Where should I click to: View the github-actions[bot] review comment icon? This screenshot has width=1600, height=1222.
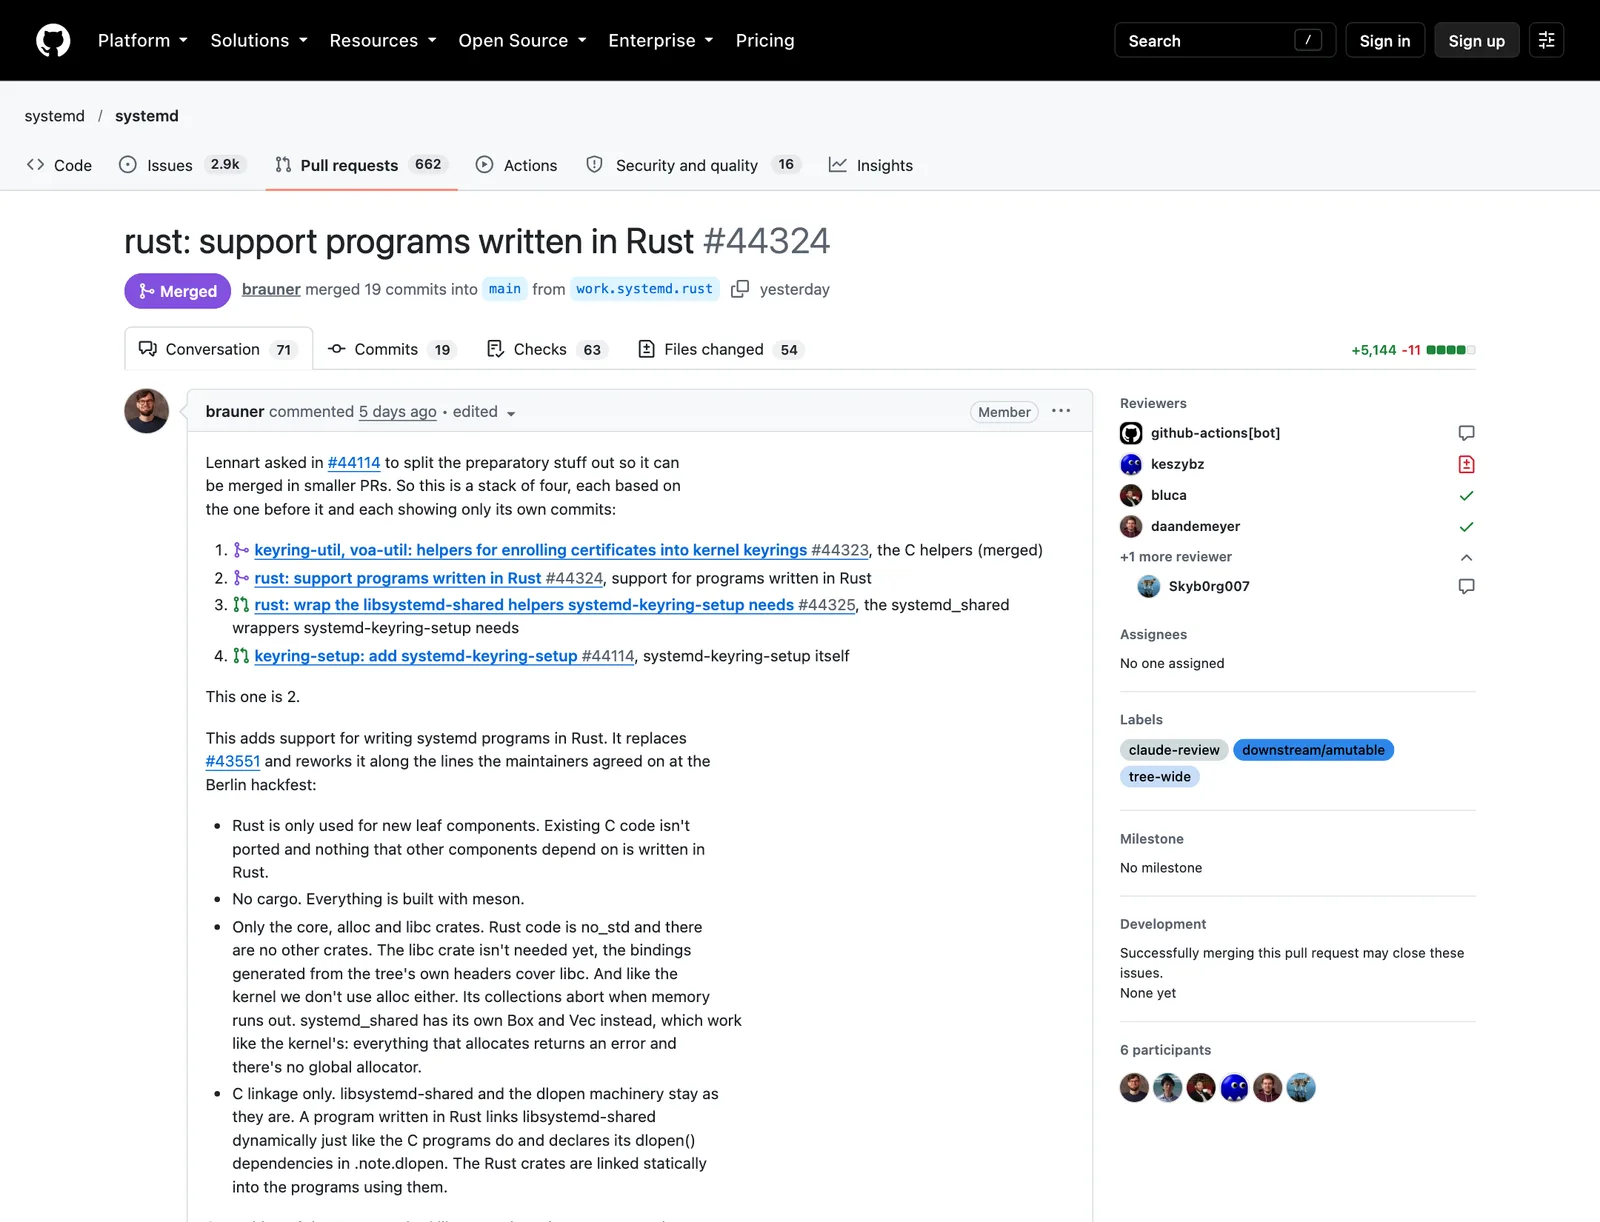(x=1466, y=433)
